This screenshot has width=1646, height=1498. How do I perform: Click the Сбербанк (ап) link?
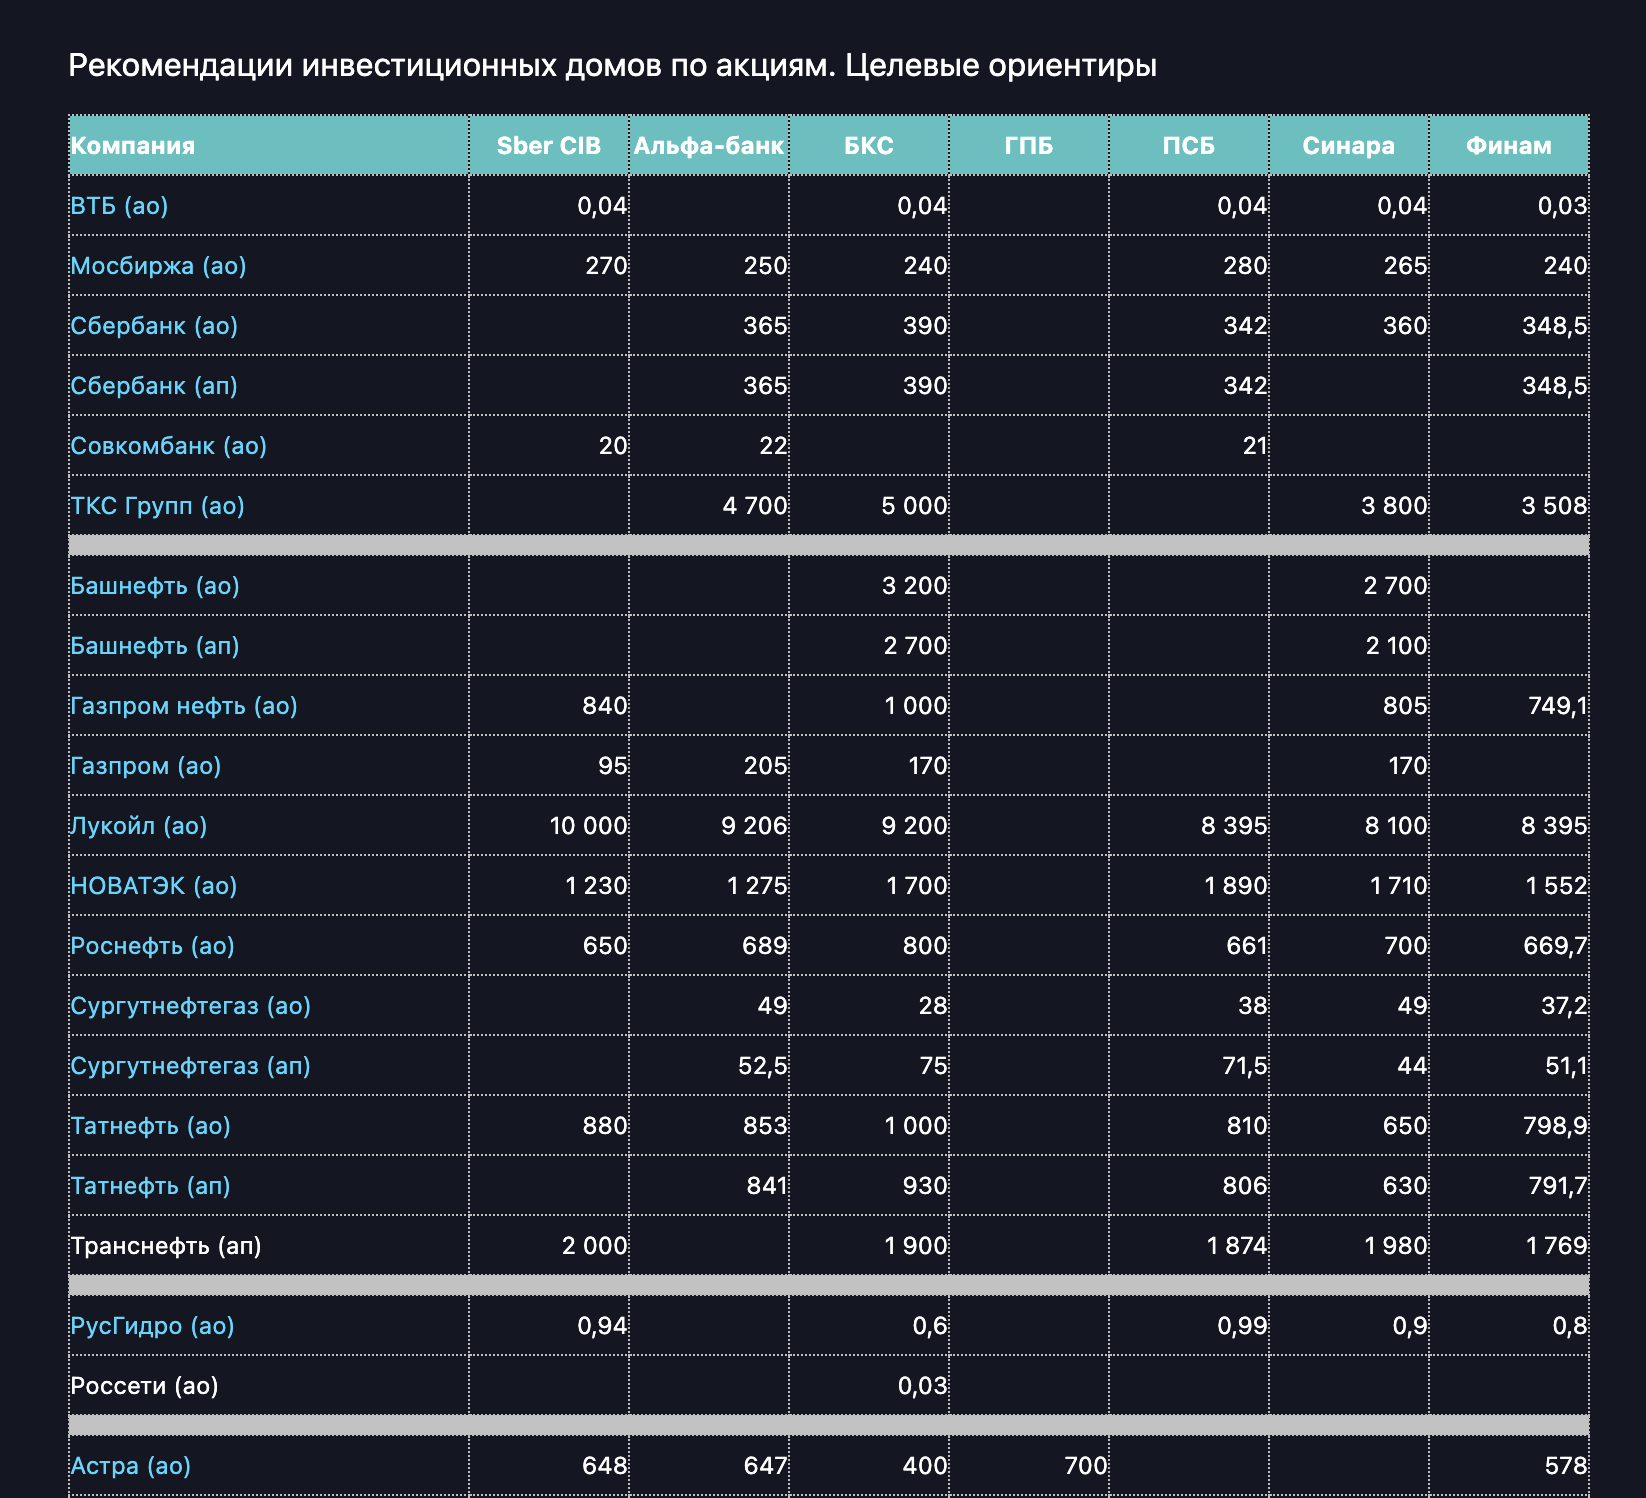tap(154, 386)
